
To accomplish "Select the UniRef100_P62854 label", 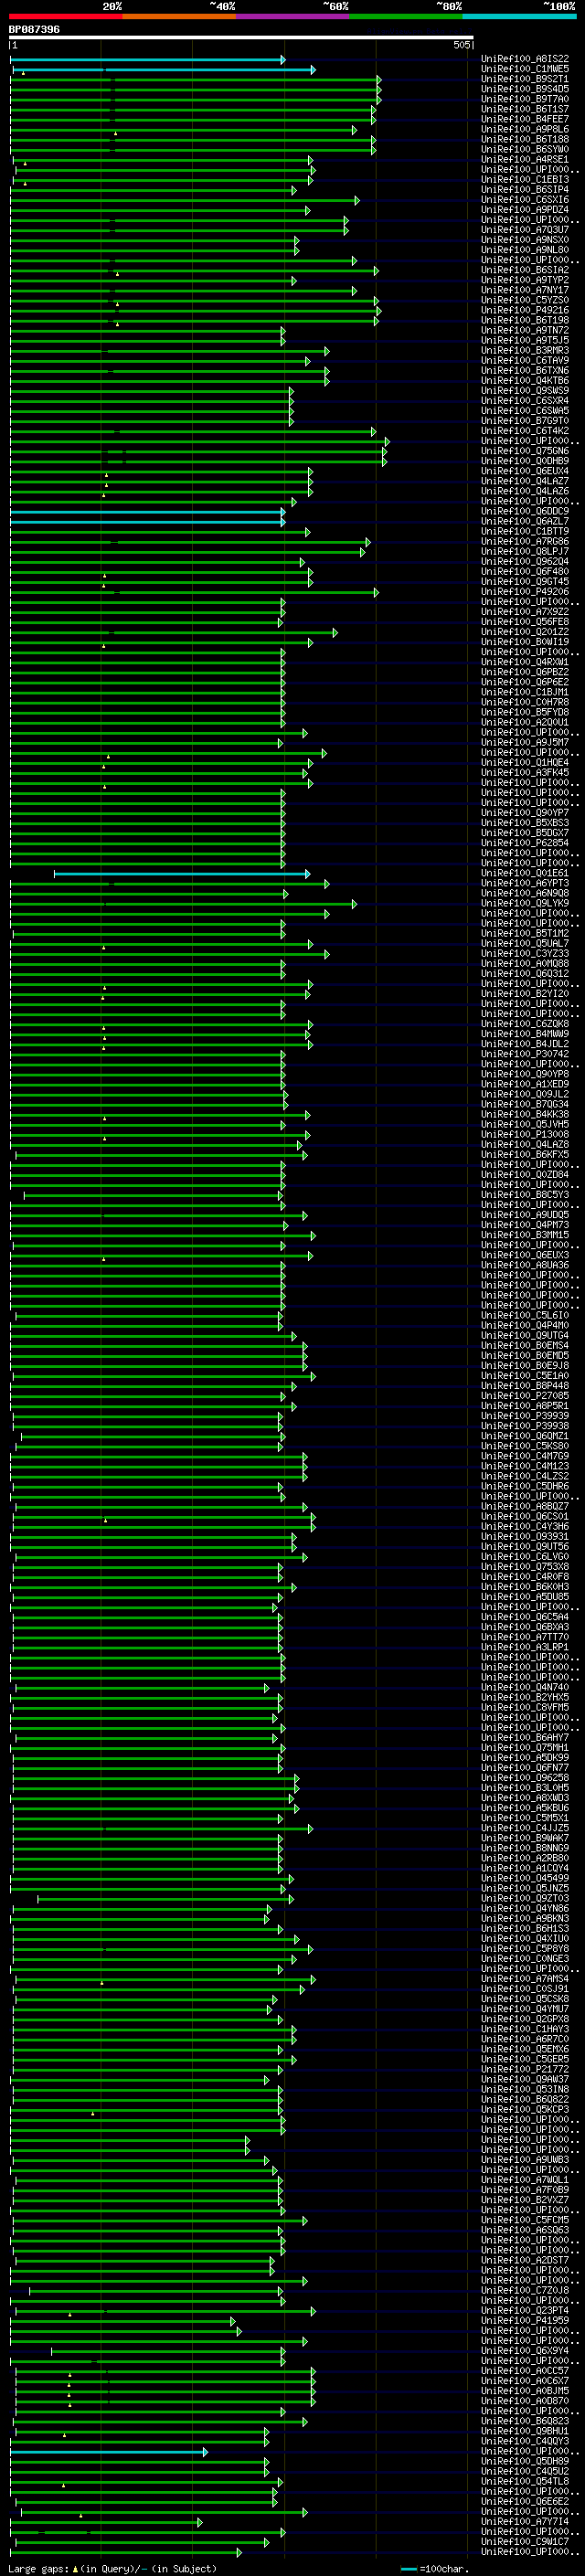I will point(525,843).
